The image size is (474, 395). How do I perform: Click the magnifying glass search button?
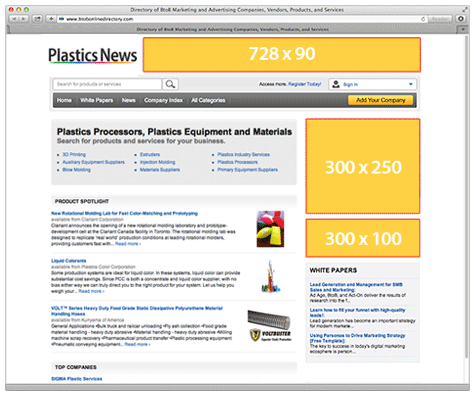[x=170, y=84]
